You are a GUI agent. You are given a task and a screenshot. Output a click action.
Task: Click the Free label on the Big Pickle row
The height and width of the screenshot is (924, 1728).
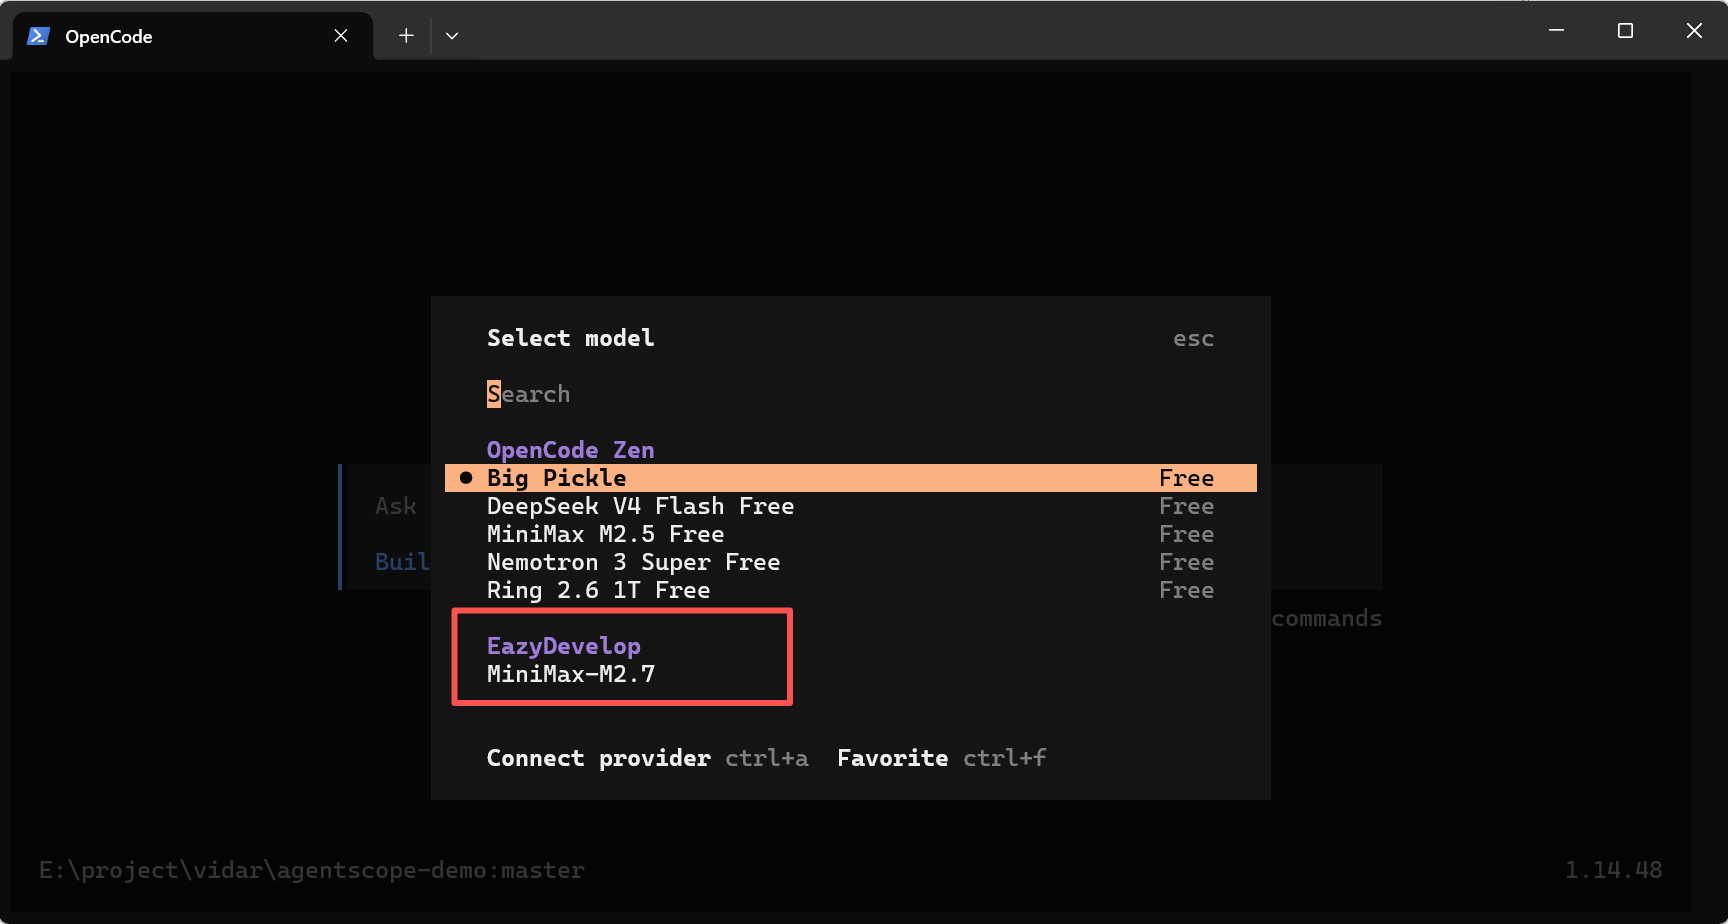1187,478
